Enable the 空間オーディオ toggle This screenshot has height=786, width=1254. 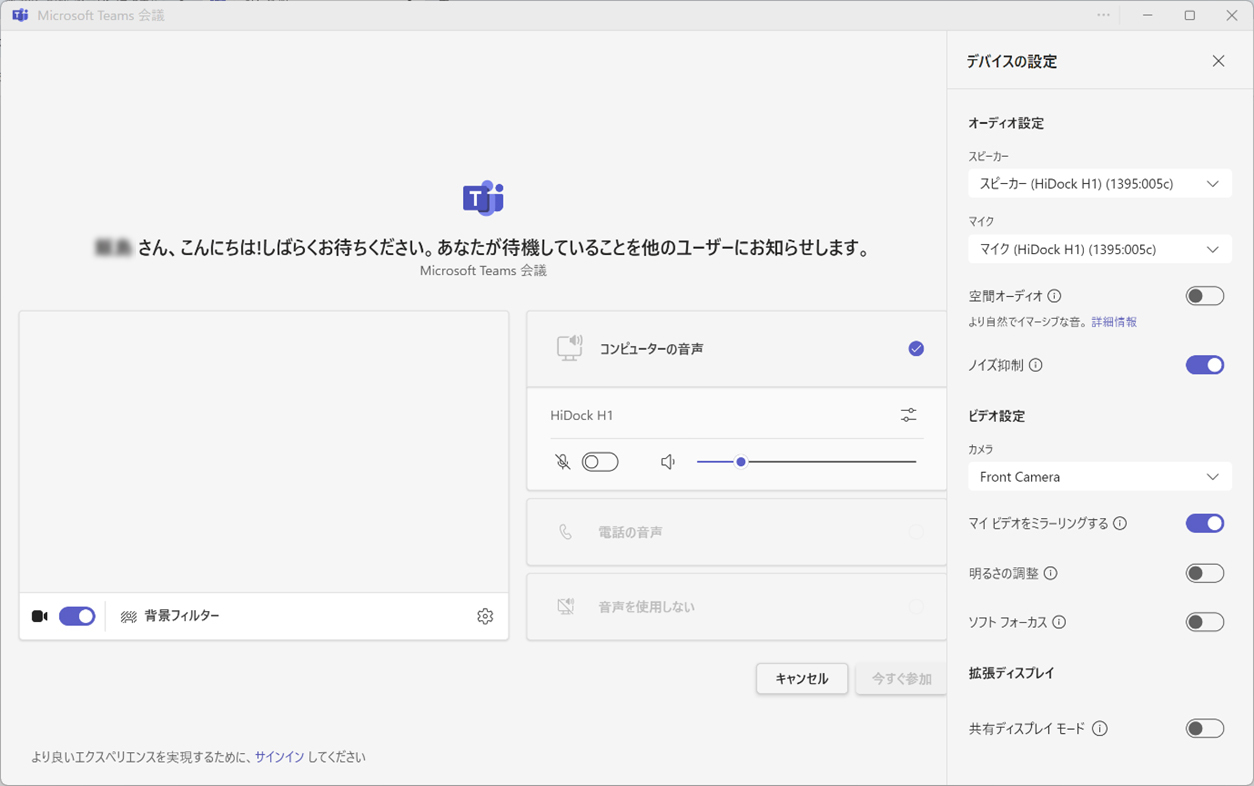click(x=1205, y=296)
